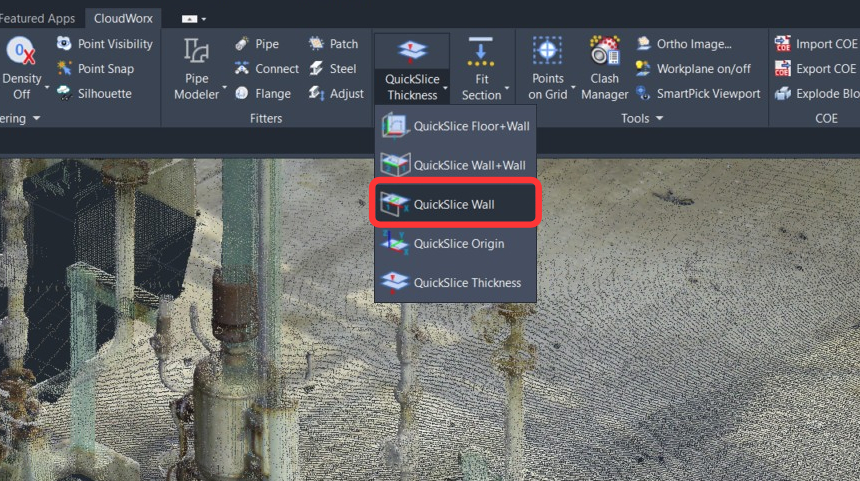Choose QuickSlice Wall+Wall from menu

click(x=455, y=165)
